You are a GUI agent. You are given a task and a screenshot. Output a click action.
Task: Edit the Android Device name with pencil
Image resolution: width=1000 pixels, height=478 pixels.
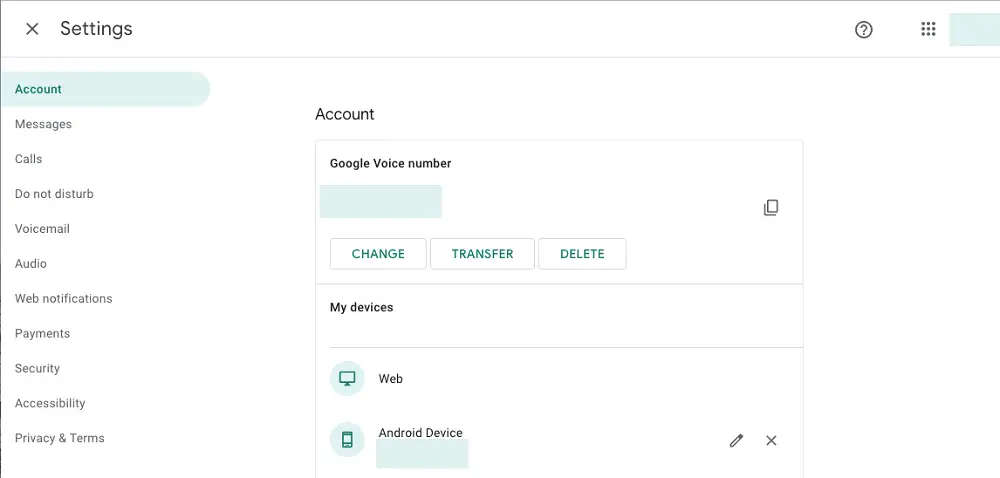point(736,440)
